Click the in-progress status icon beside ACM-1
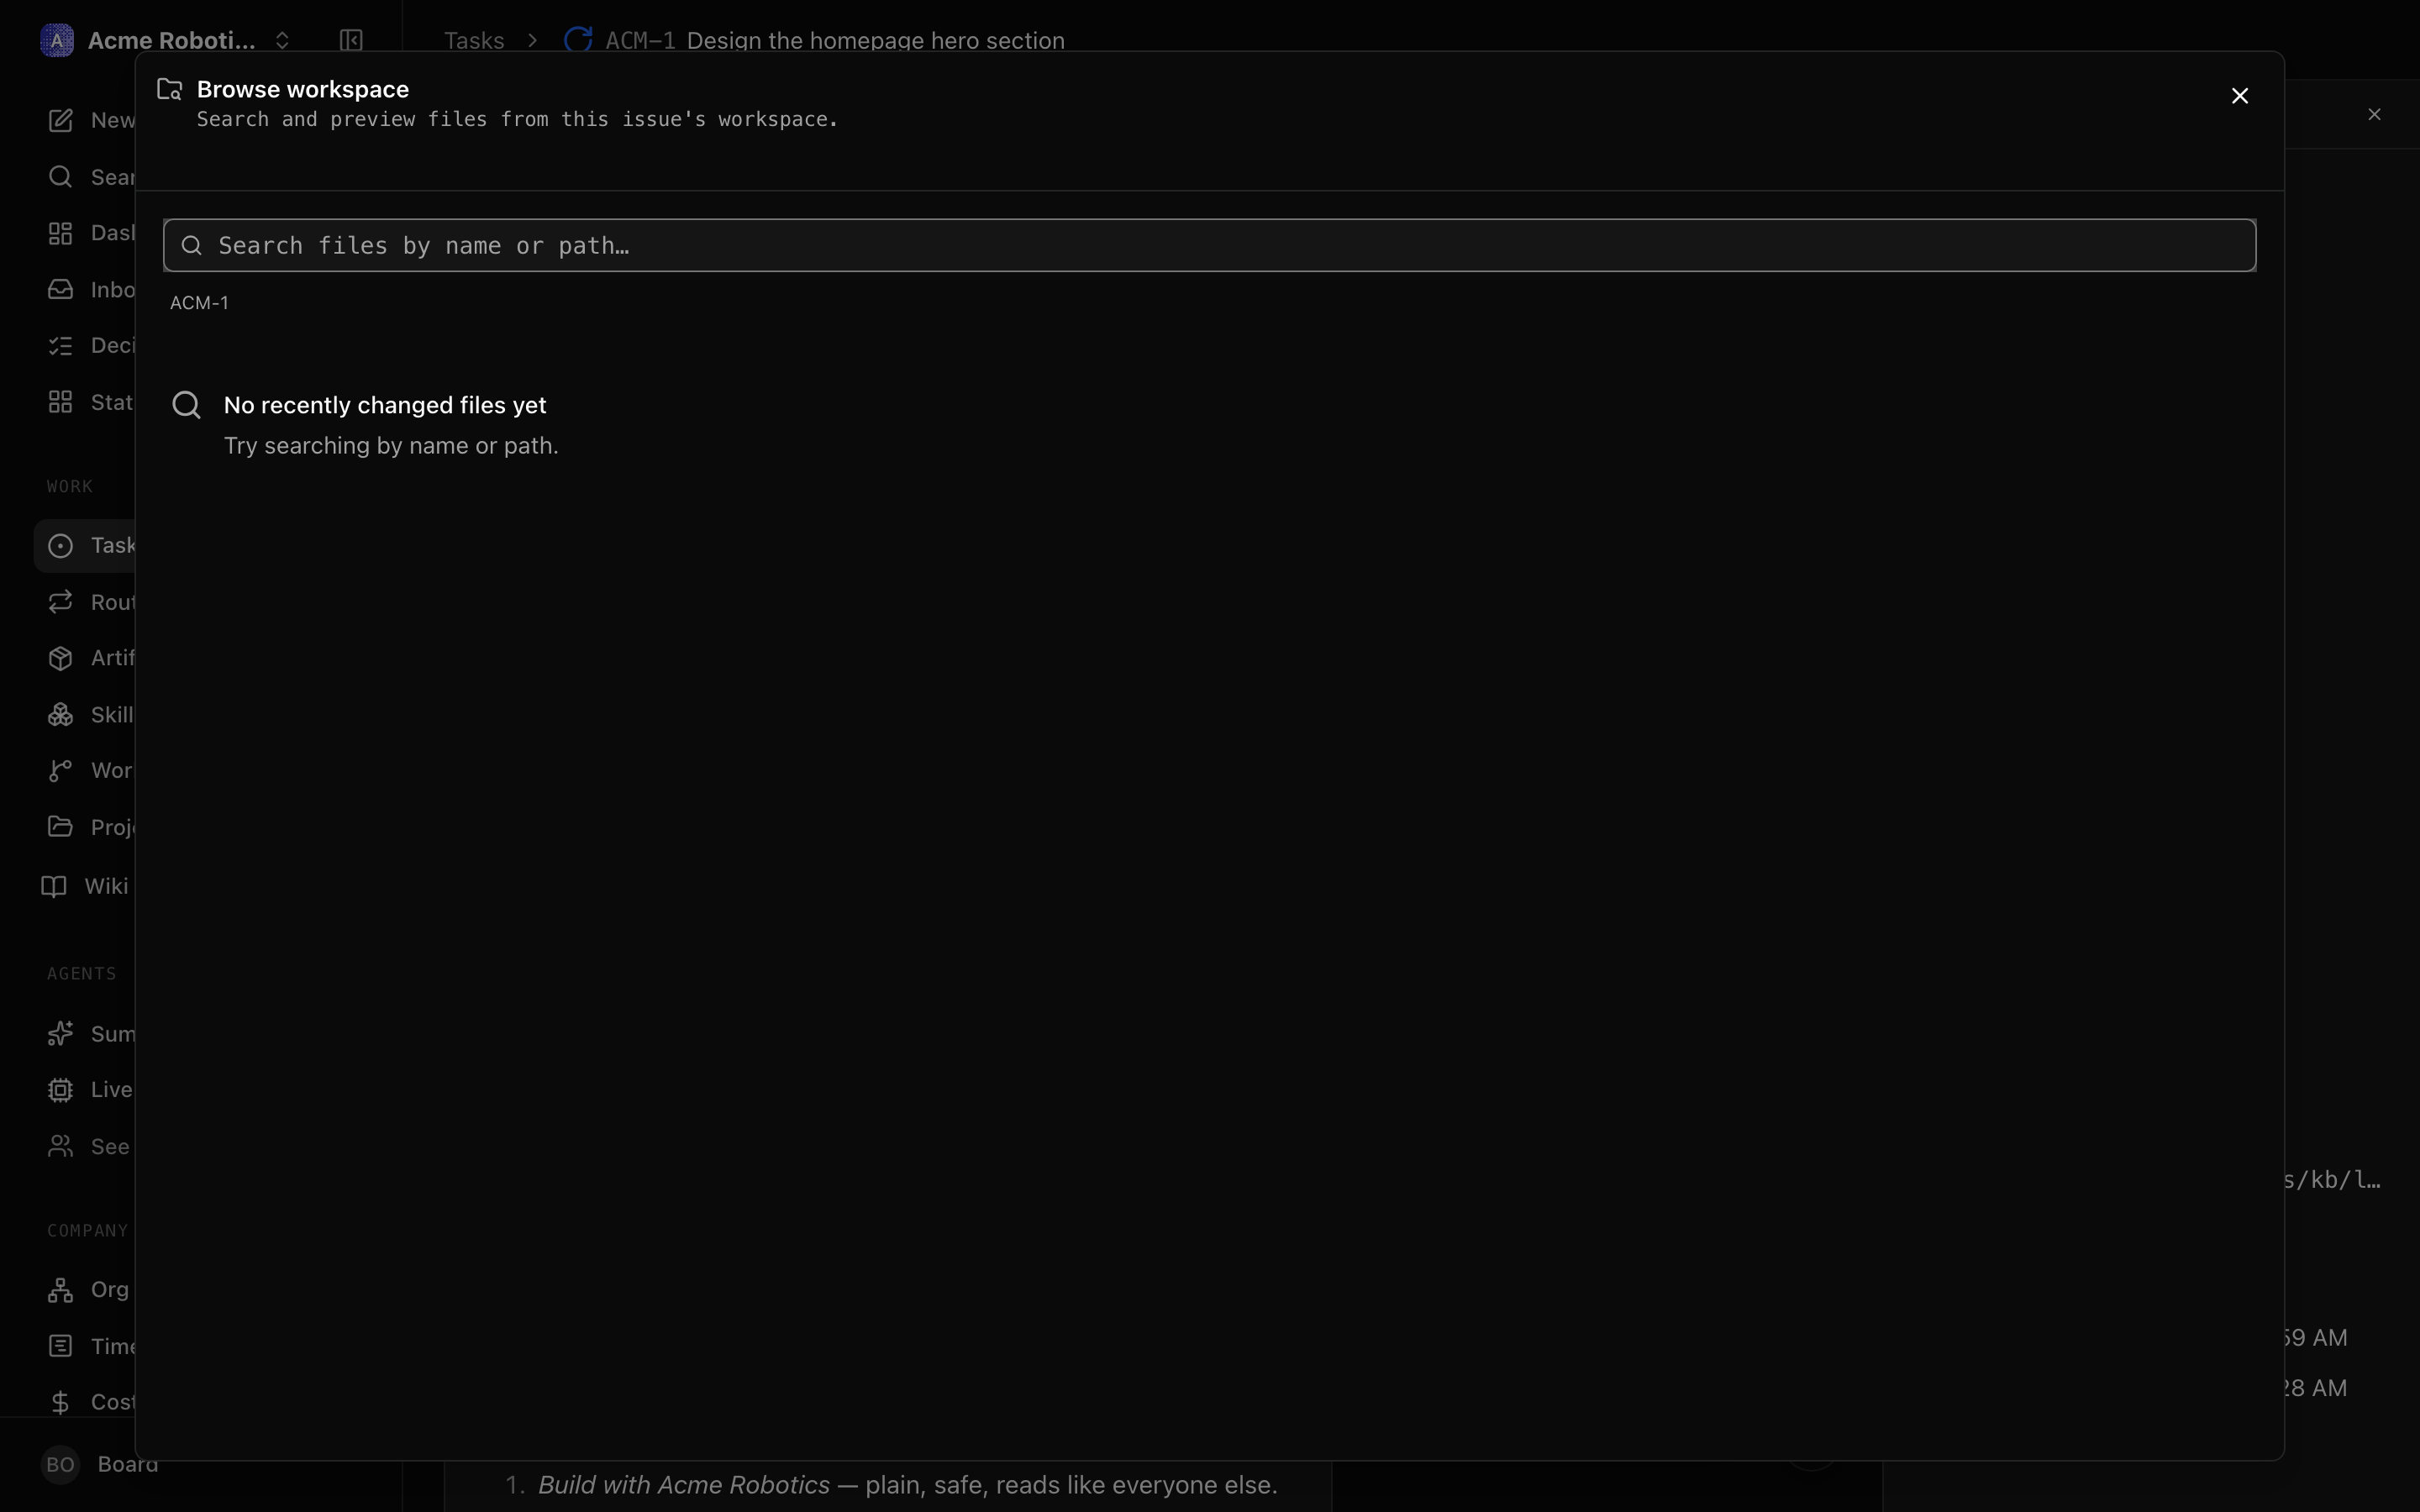 point(578,40)
